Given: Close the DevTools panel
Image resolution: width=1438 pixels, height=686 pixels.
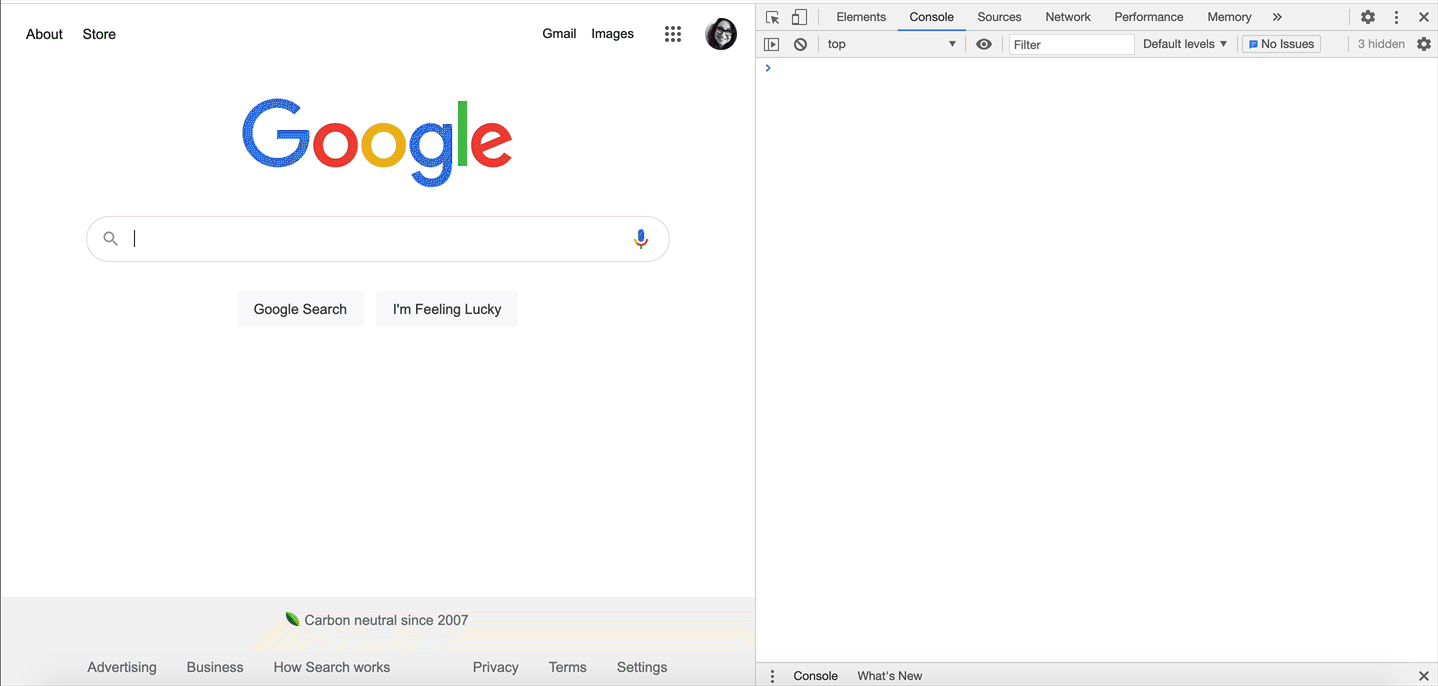Looking at the screenshot, I should (1424, 17).
